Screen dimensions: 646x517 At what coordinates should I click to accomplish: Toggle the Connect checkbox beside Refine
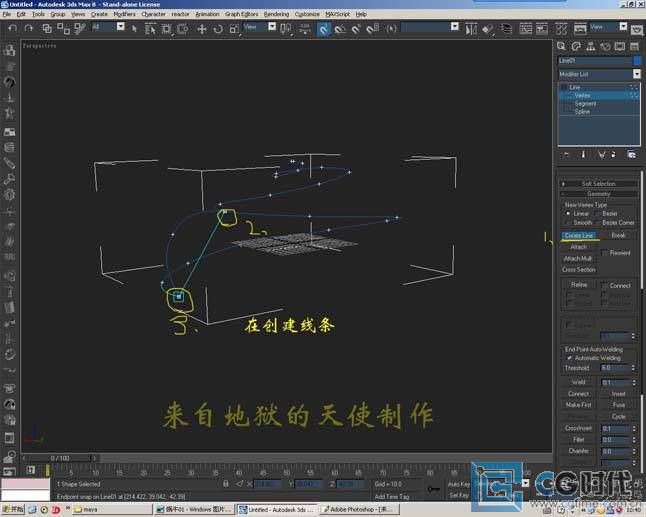point(604,285)
